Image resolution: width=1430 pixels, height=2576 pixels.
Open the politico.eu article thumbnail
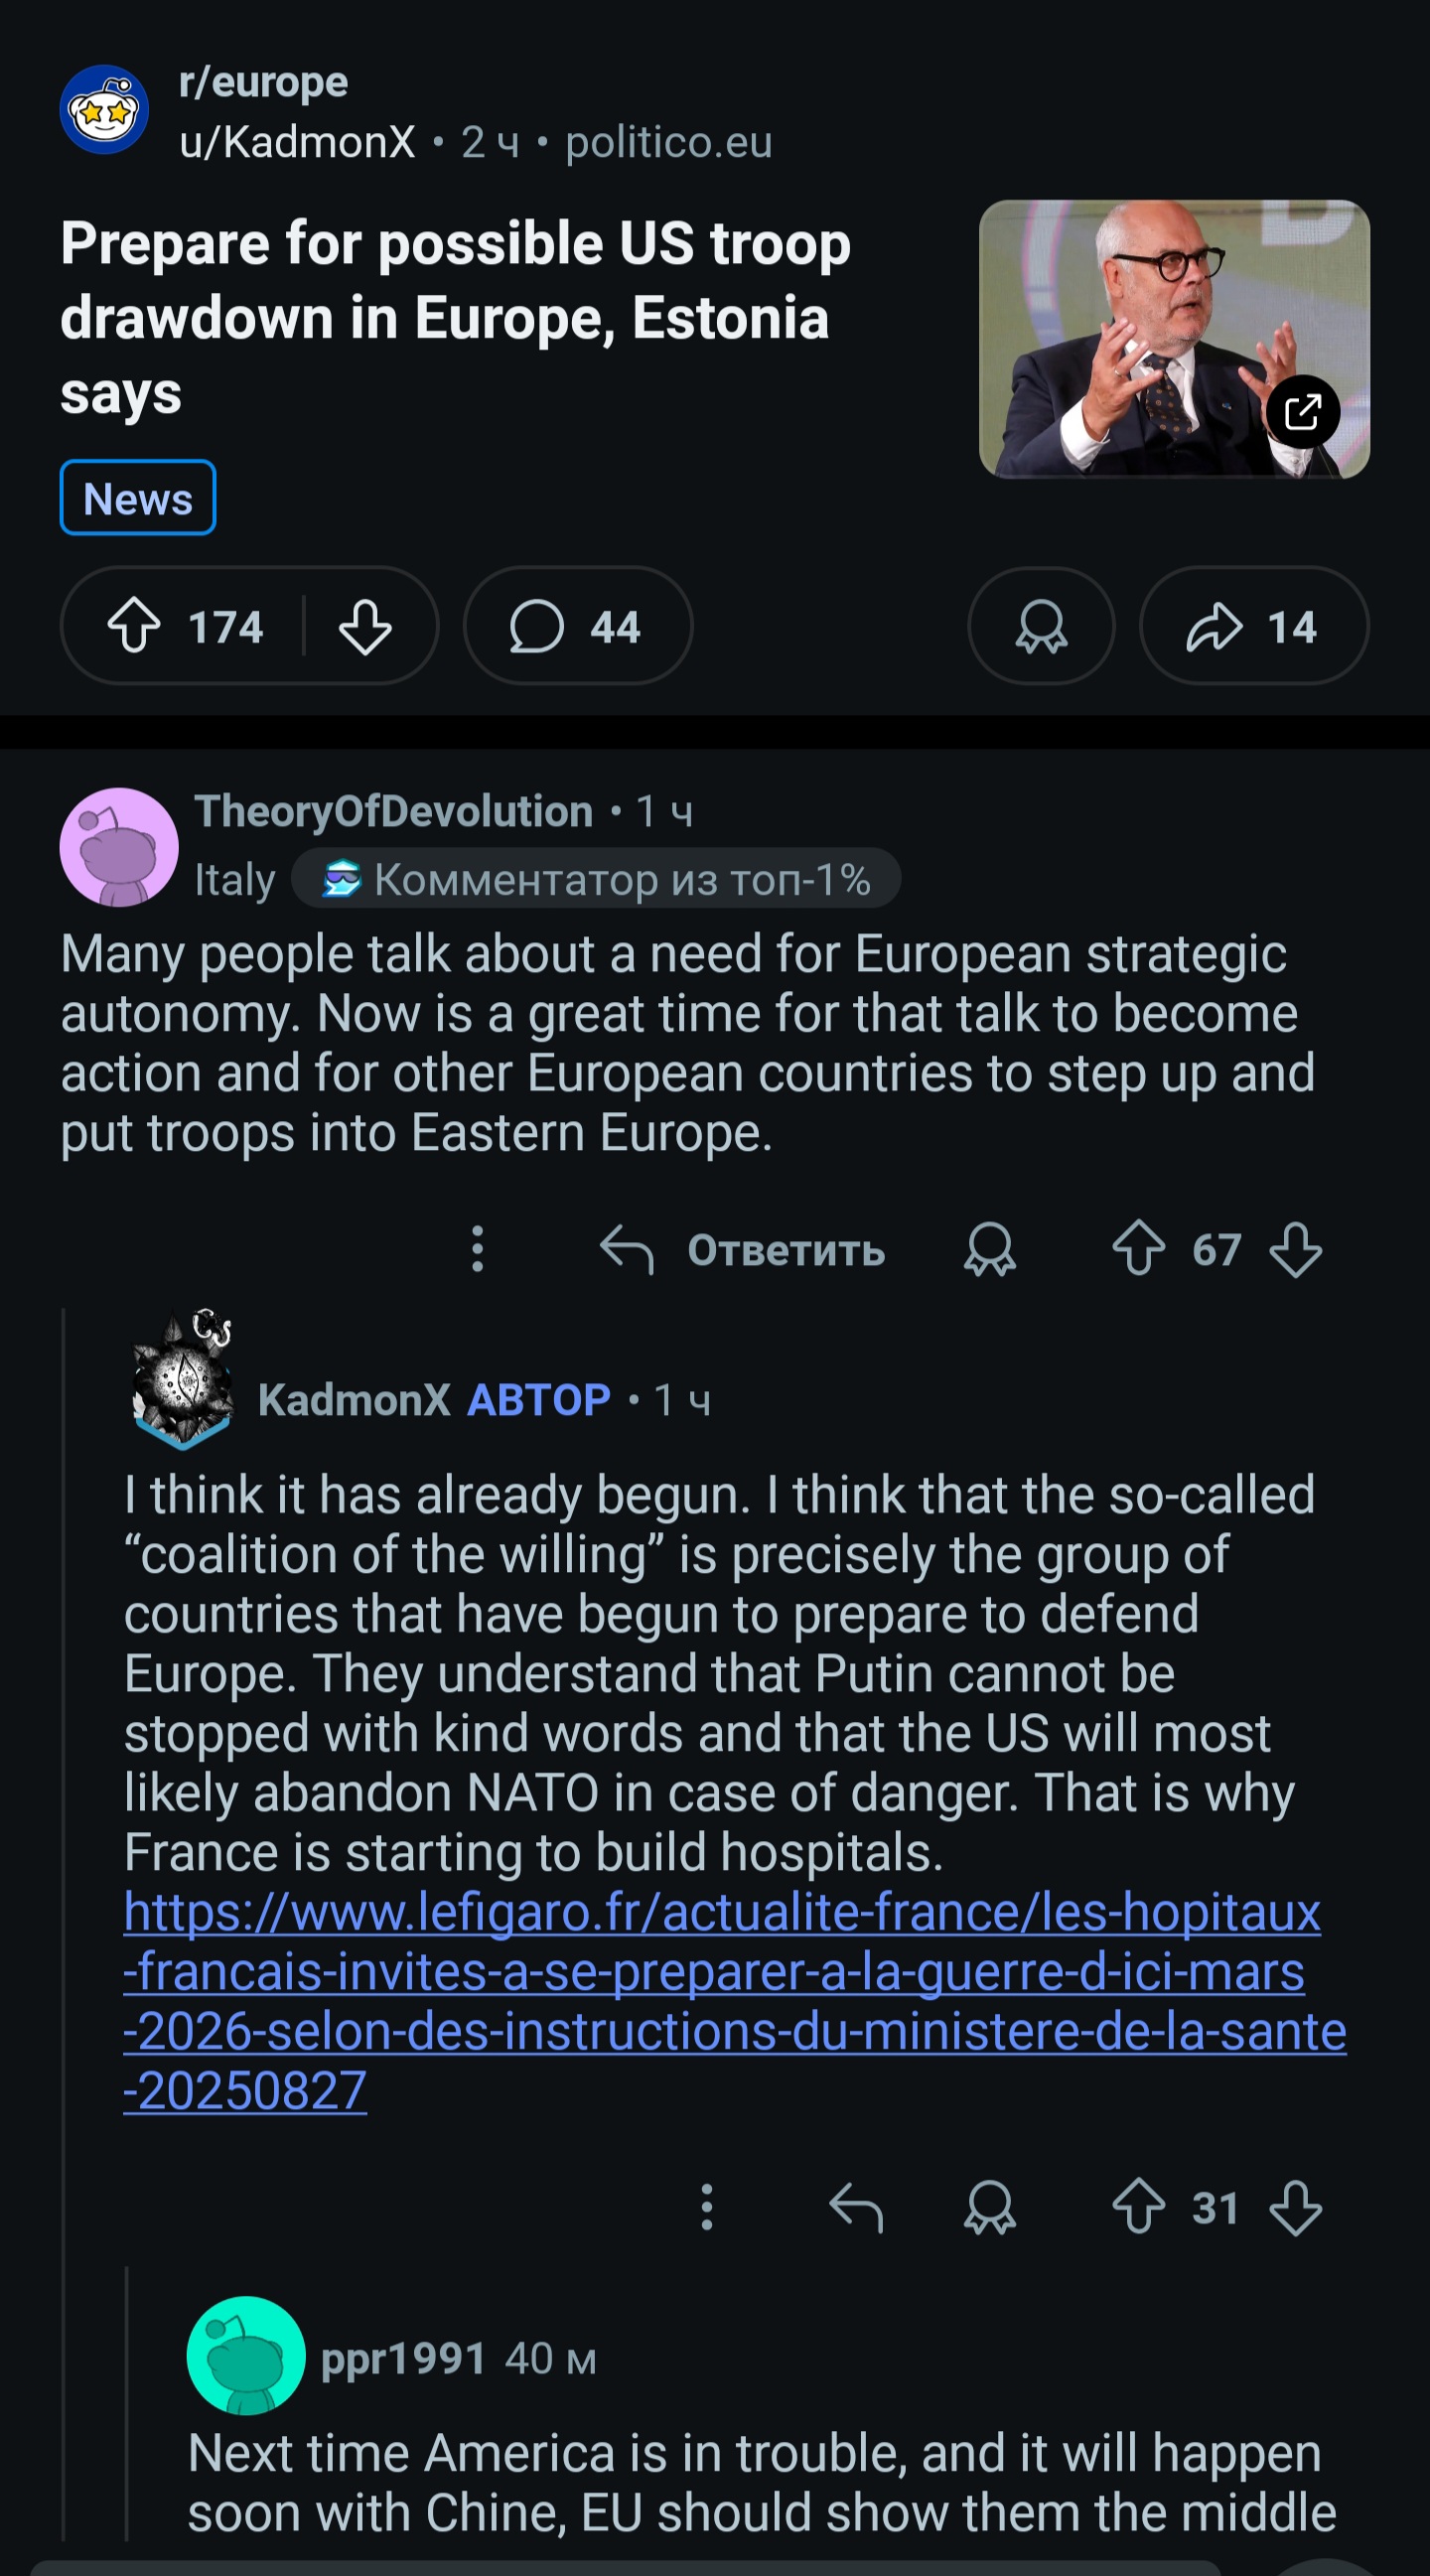click(1173, 339)
